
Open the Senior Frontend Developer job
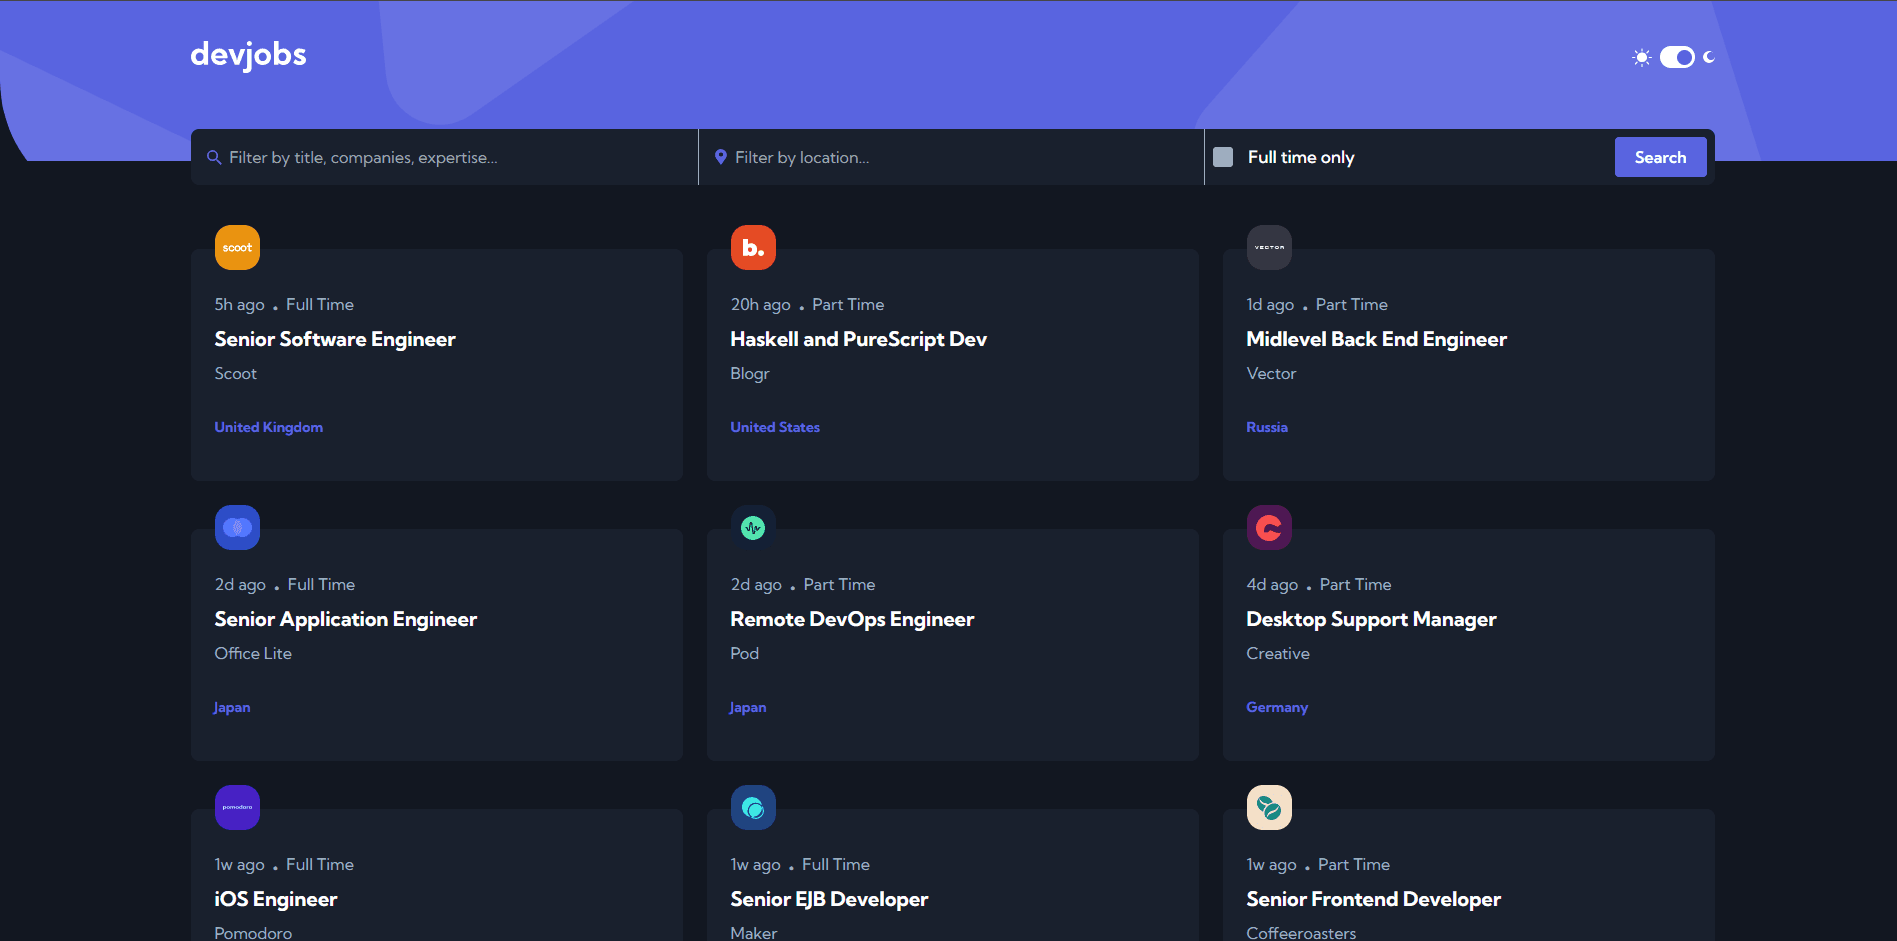pyautogui.click(x=1373, y=899)
